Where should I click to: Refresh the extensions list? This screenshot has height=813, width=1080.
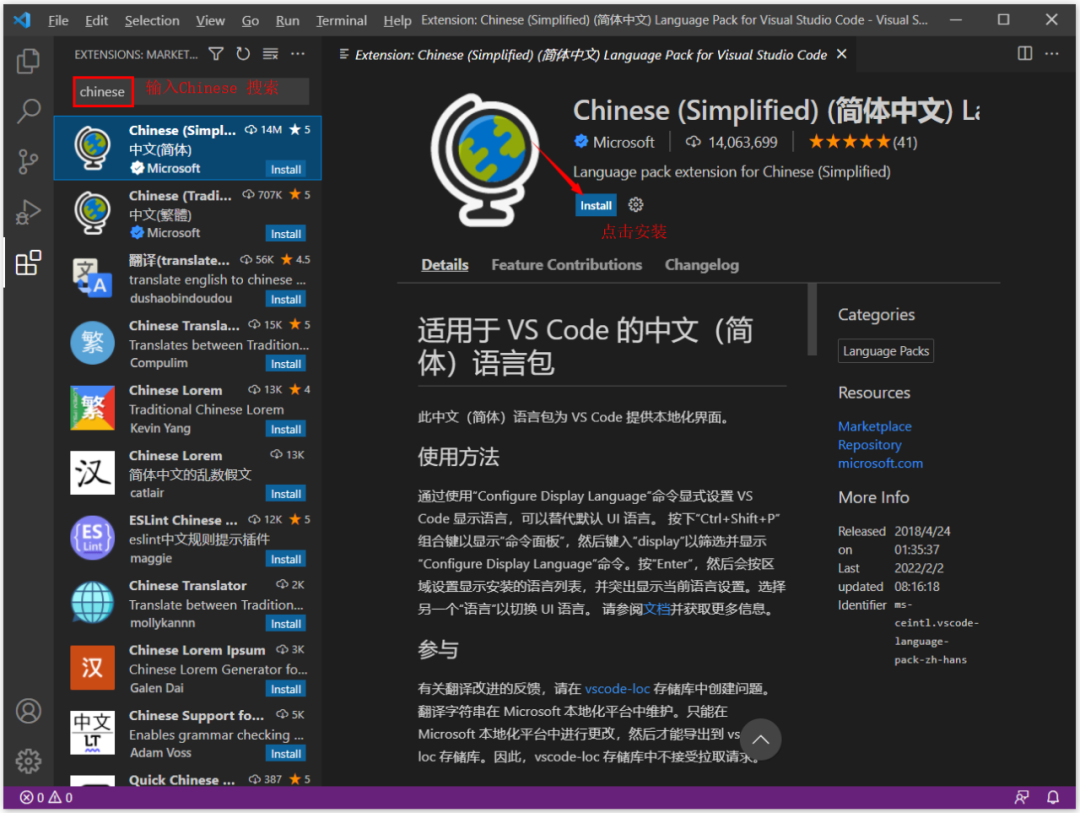(x=243, y=54)
